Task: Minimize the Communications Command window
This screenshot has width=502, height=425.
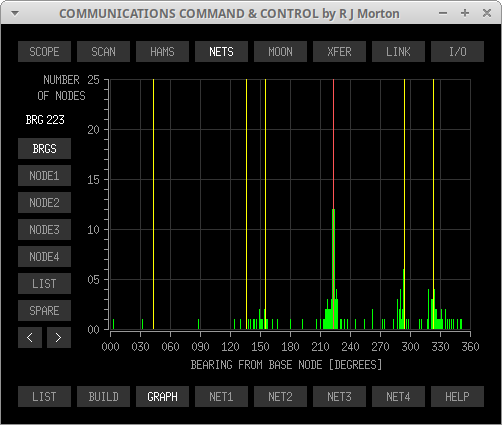Action: 443,13
